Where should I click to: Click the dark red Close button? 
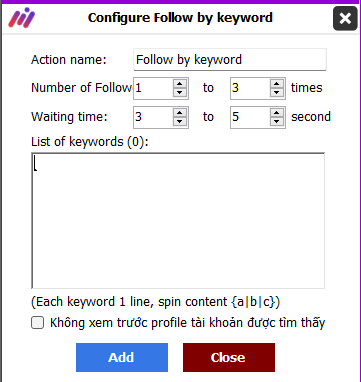[x=229, y=357]
